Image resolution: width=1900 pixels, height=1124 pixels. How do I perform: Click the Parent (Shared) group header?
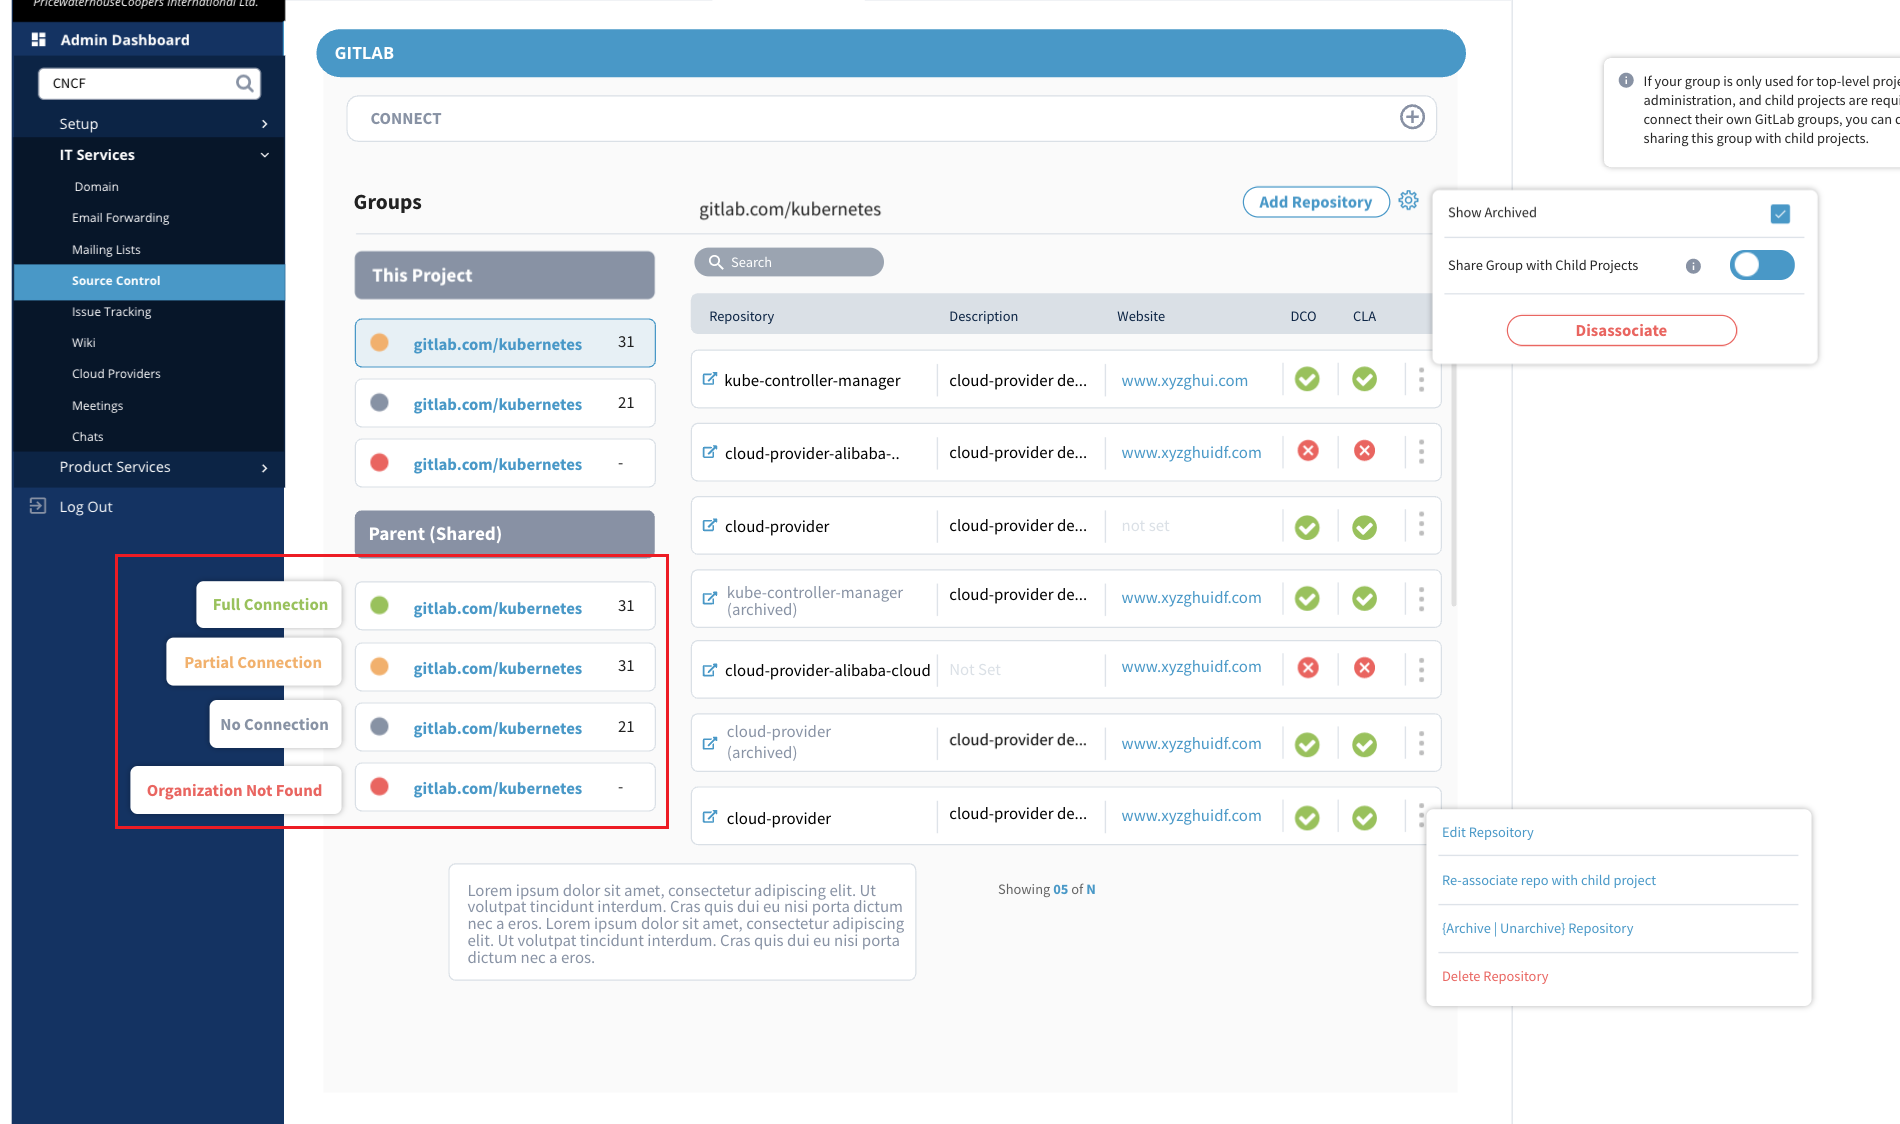pos(505,533)
